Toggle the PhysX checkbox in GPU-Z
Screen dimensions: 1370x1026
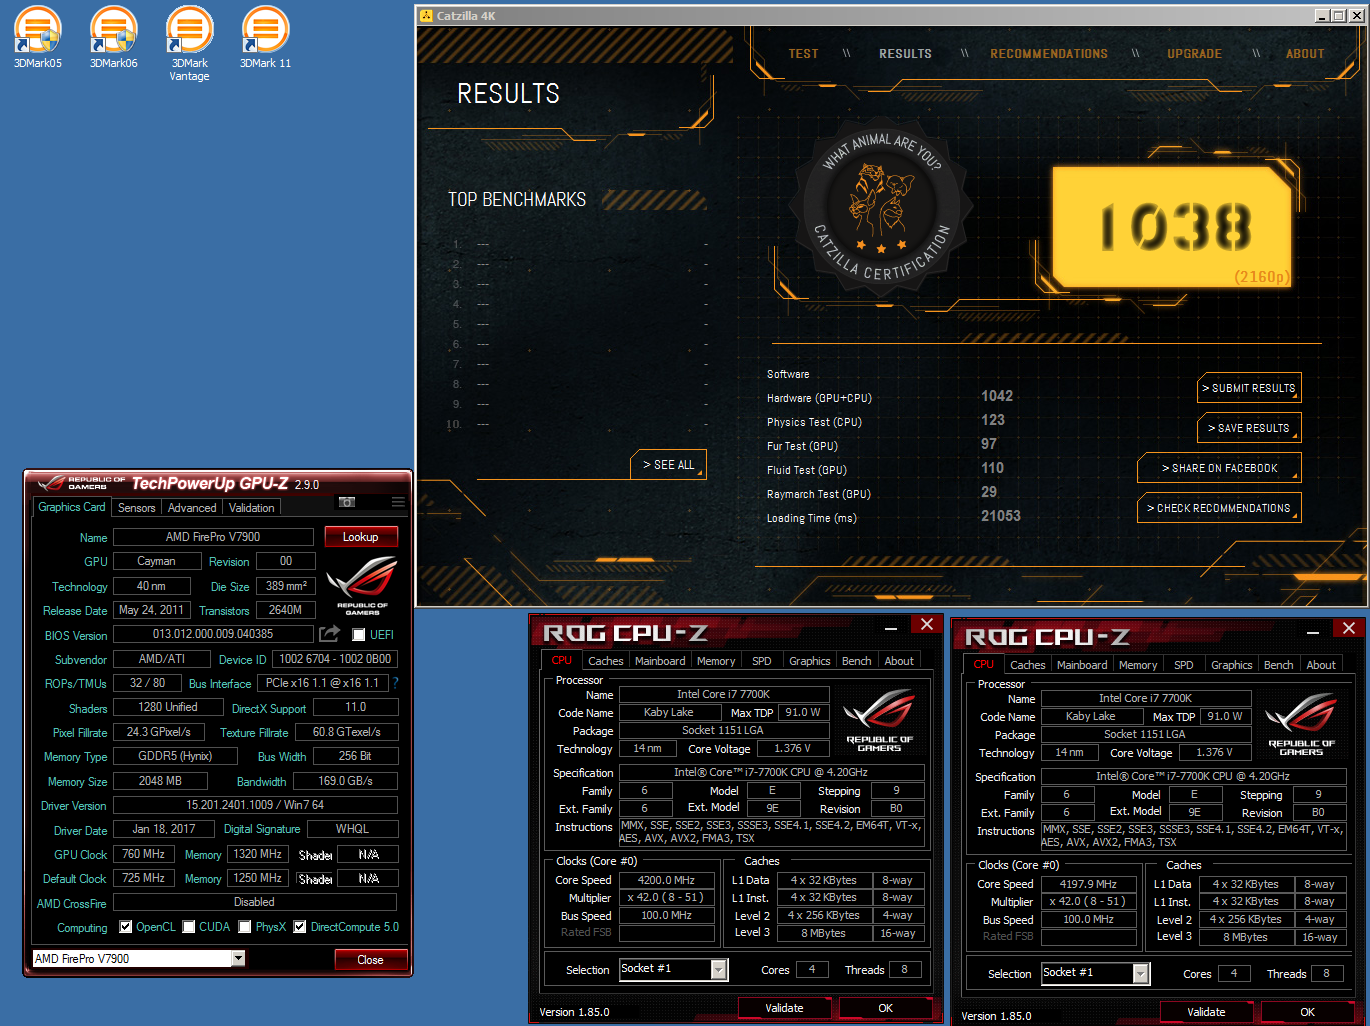pyautogui.click(x=245, y=927)
